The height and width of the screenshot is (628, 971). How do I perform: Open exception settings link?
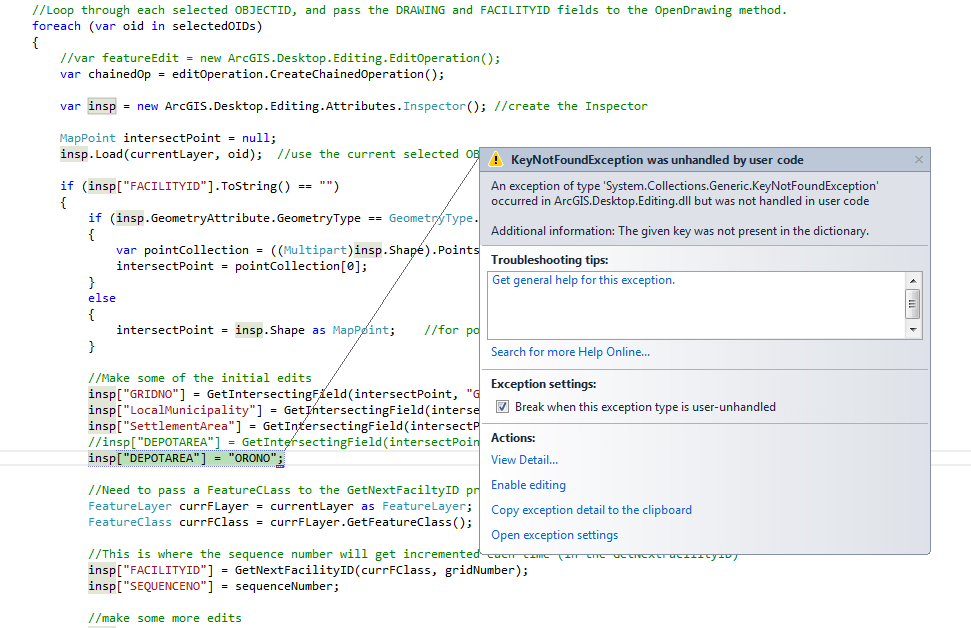pos(554,534)
